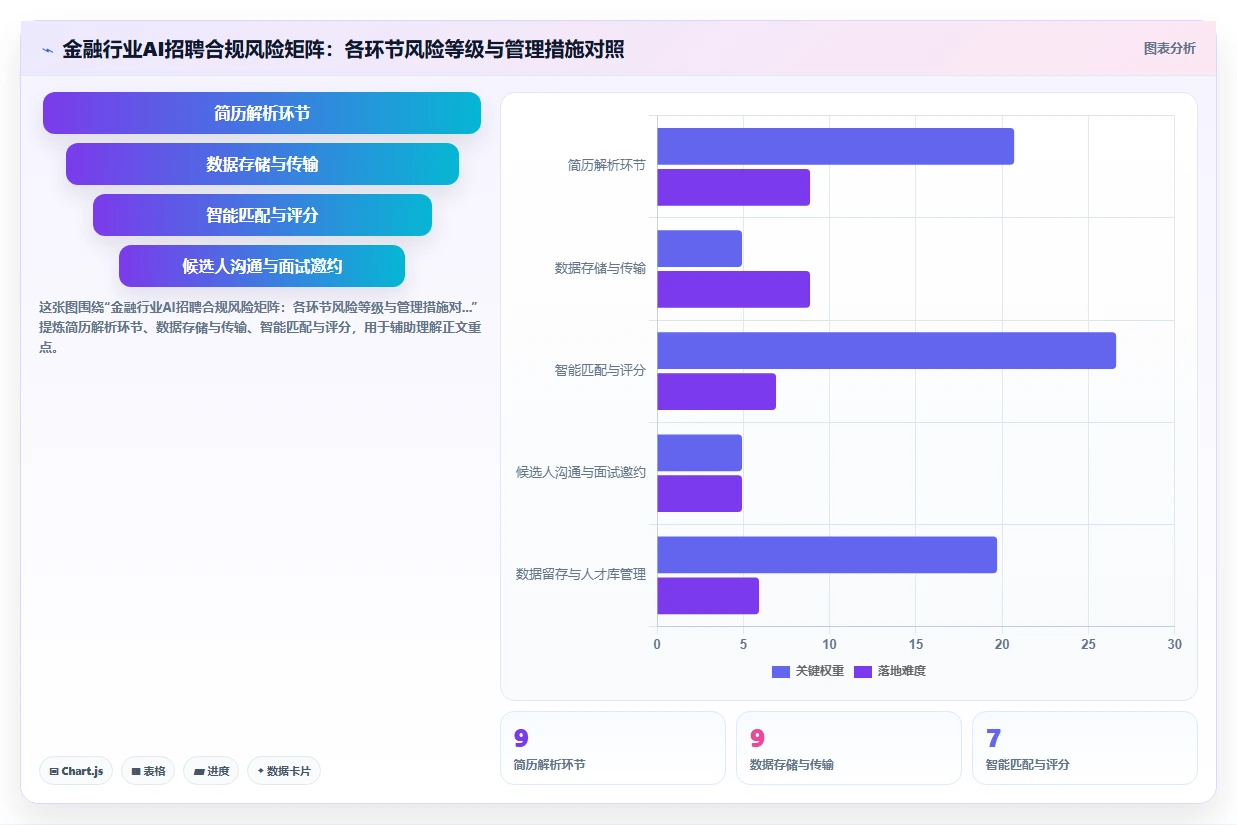
Task: Toggle the 落地难度 legend swatch
Action: coord(863,671)
